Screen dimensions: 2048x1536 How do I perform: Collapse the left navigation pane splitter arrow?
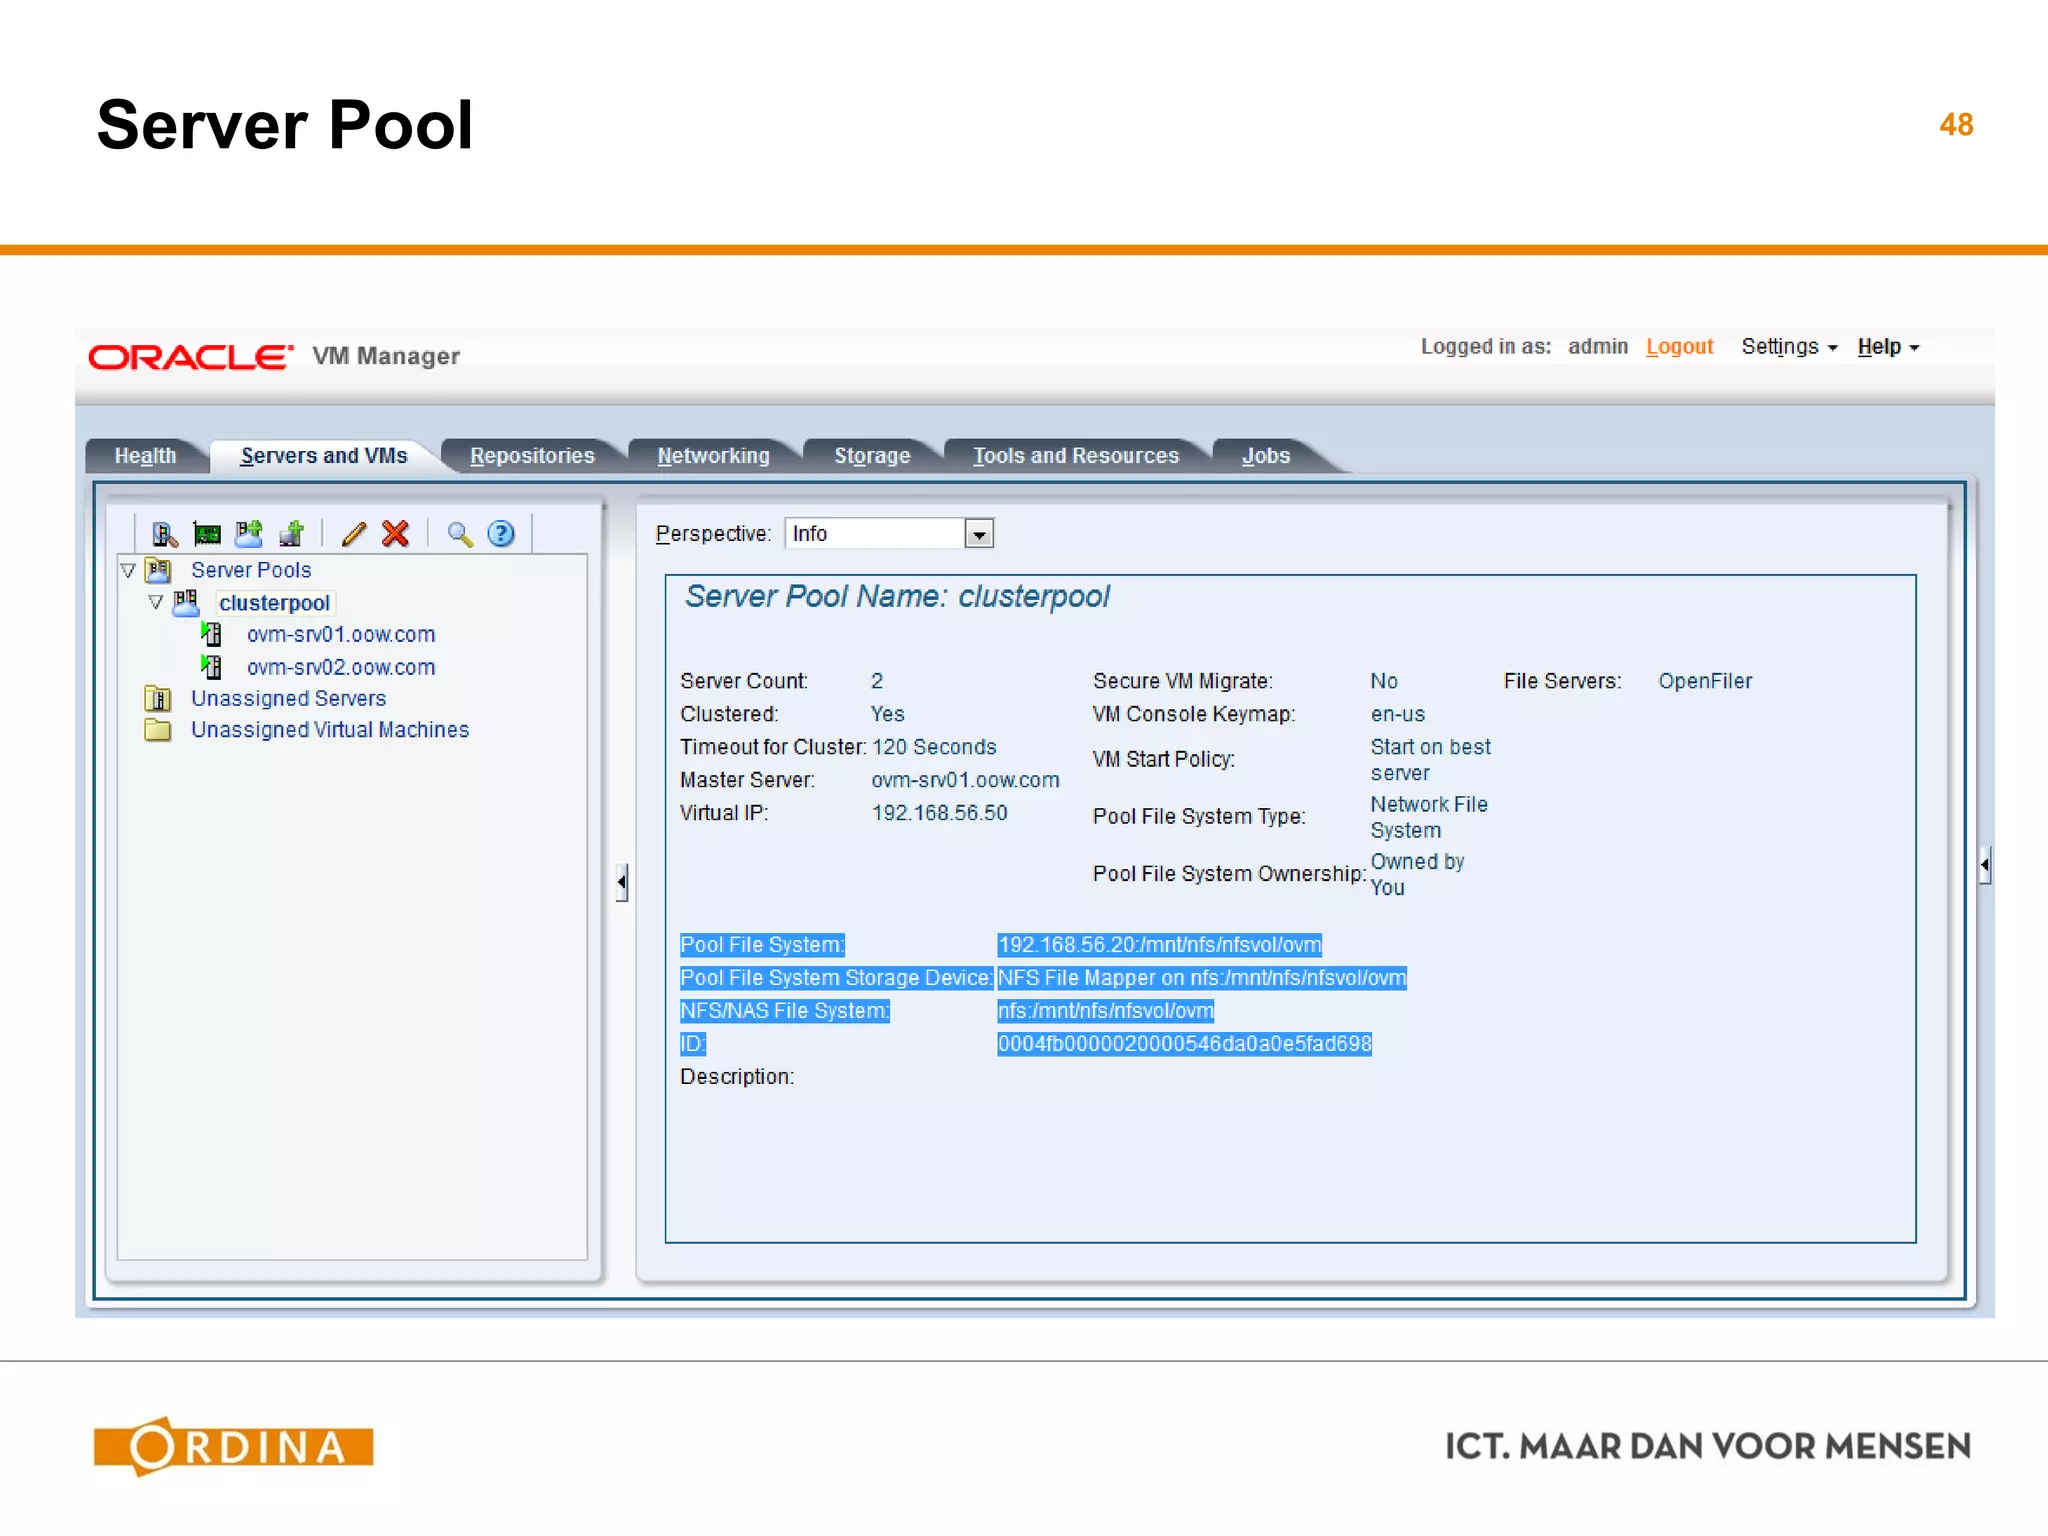click(x=622, y=882)
